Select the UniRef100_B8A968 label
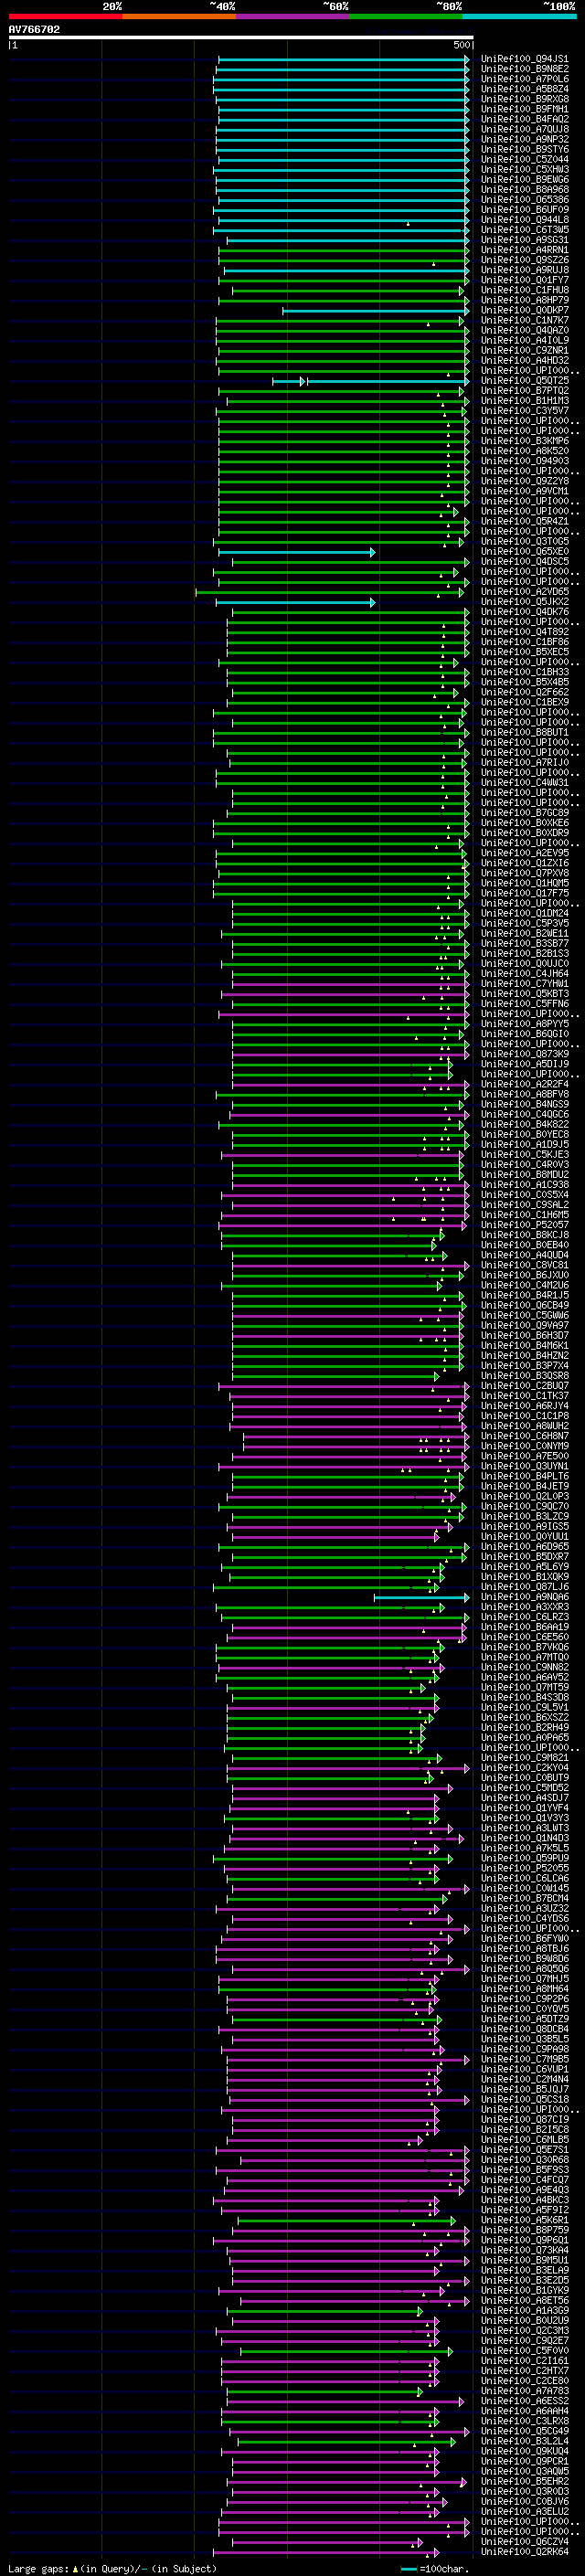Image resolution: width=585 pixels, height=2576 pixels. tap(524, 189)
